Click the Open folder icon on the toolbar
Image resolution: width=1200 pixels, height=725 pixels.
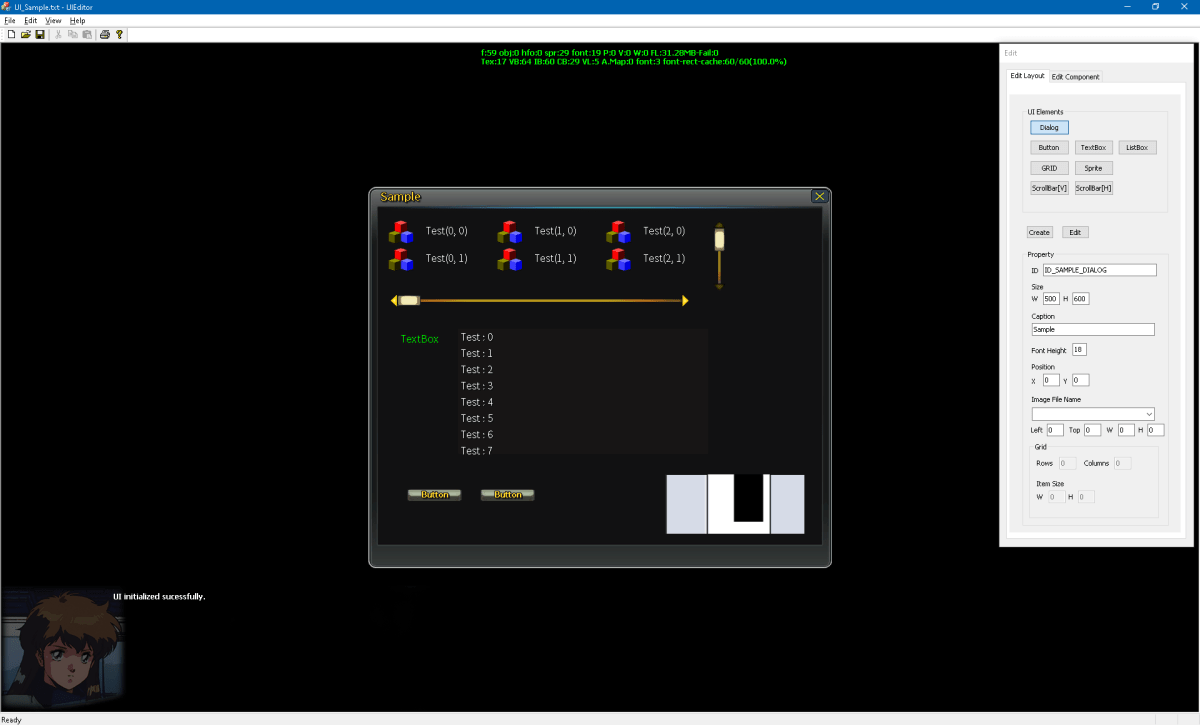24,34
